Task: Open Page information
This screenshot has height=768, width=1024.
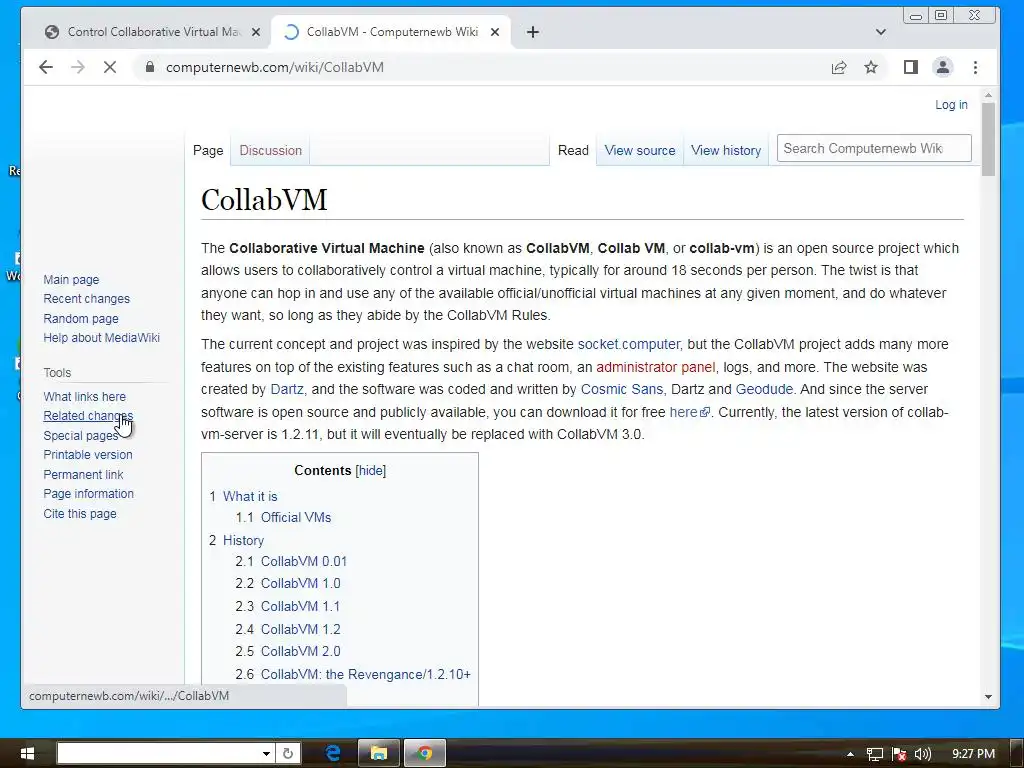Action: pyautogui.click(x=88, y=494)
